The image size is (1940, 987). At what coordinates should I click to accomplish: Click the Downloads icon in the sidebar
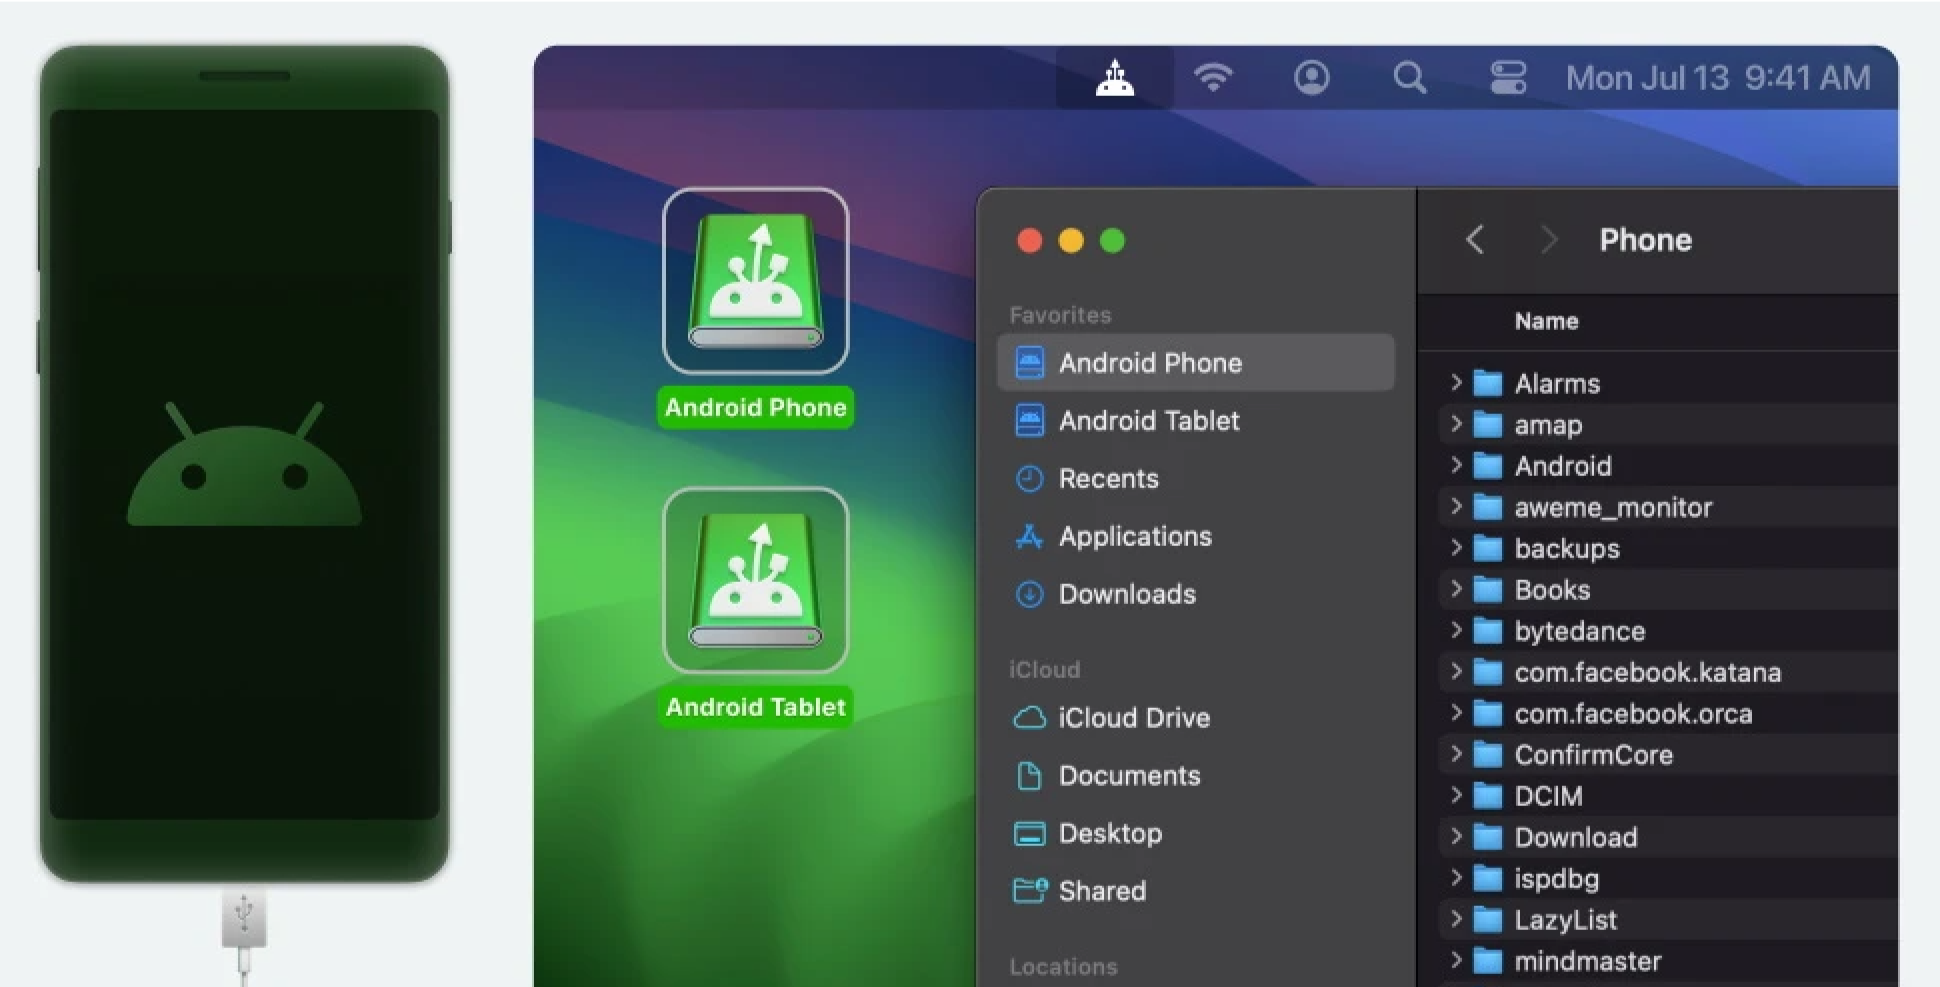click(1029, 594)
